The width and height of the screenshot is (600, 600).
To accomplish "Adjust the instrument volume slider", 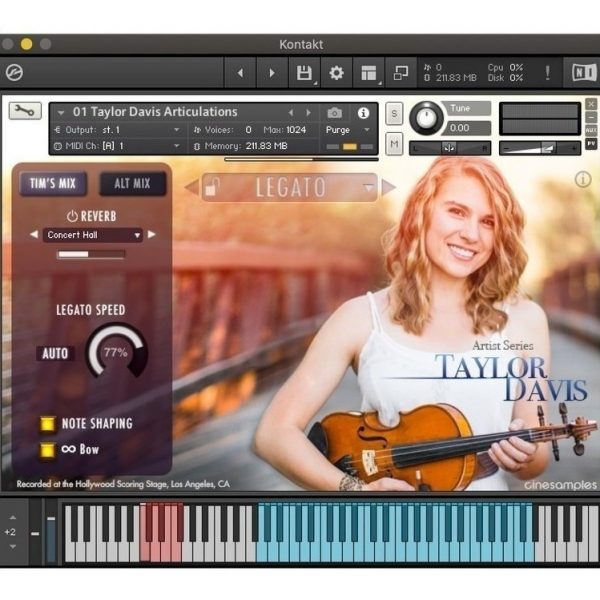I will point(540,148).
